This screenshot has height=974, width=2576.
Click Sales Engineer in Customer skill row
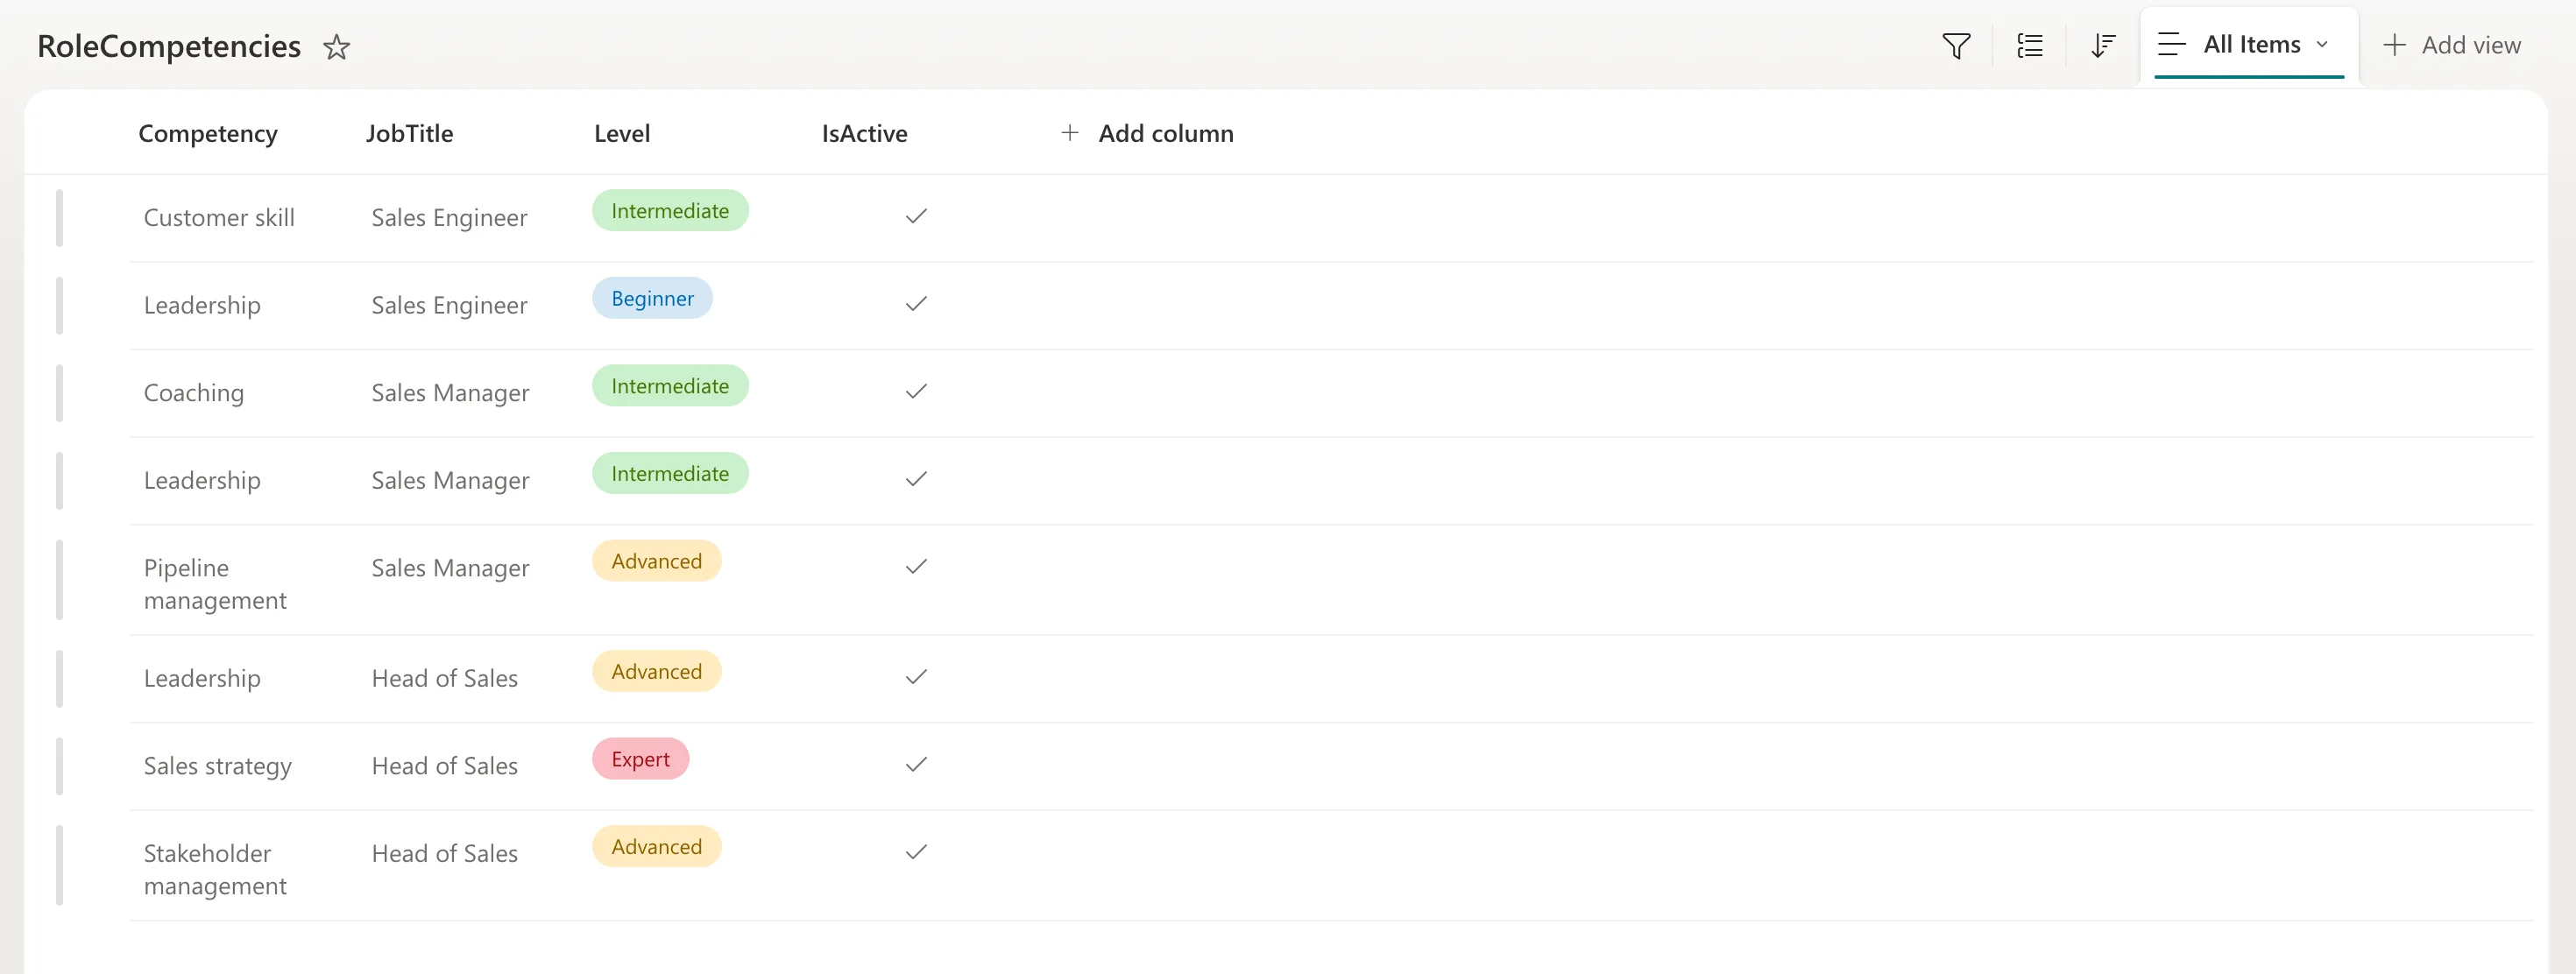(x=449, y=217)
